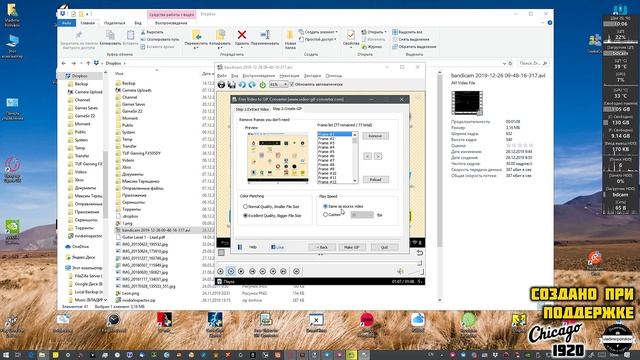Click the Explorer search field
The image size is (640, 360).
pos(533,63)
